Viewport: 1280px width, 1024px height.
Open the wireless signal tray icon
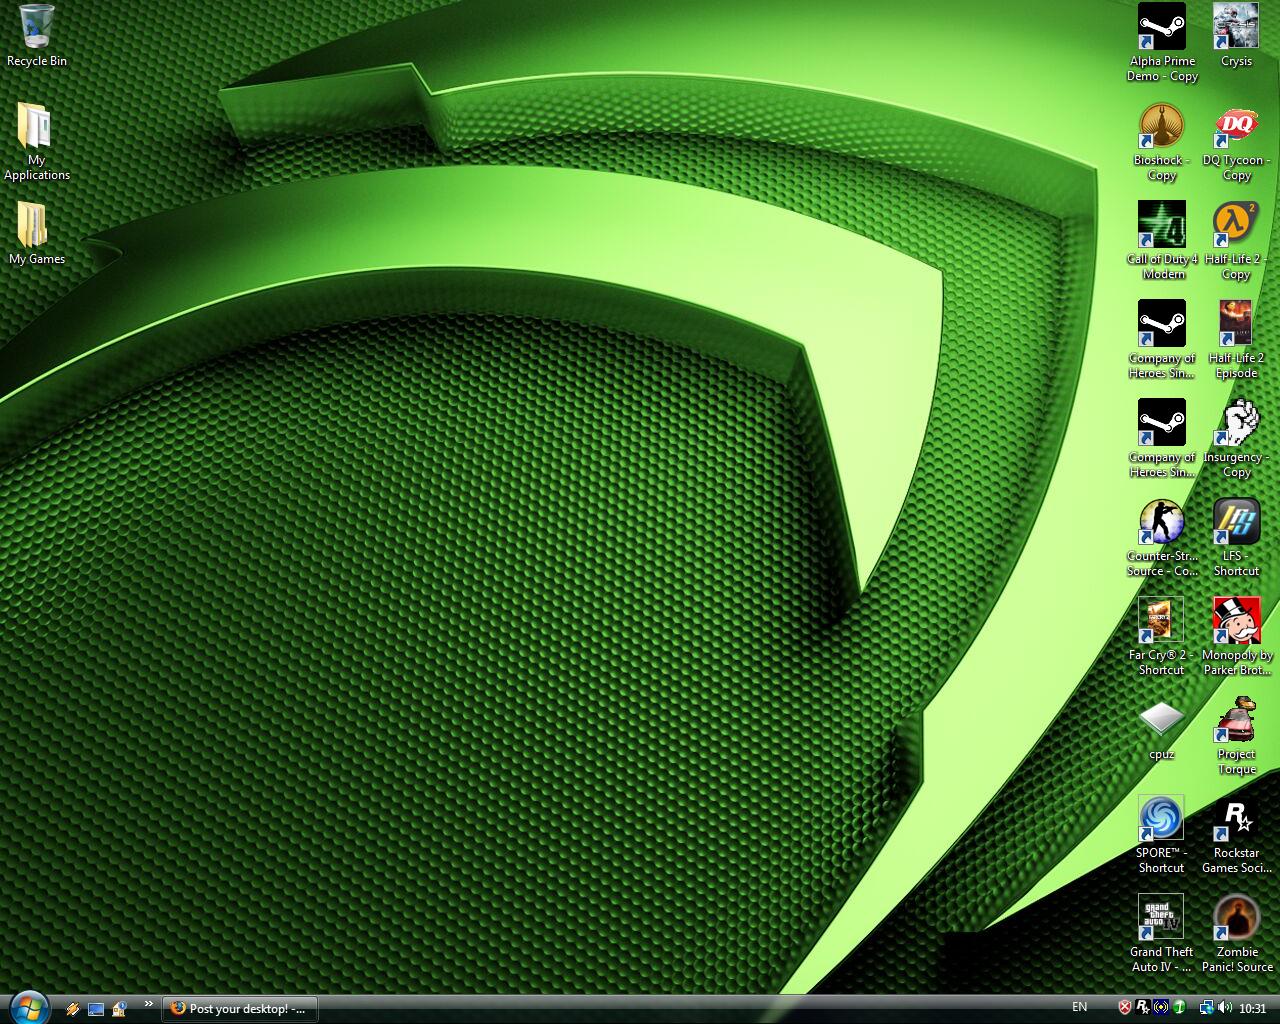1161,1008
